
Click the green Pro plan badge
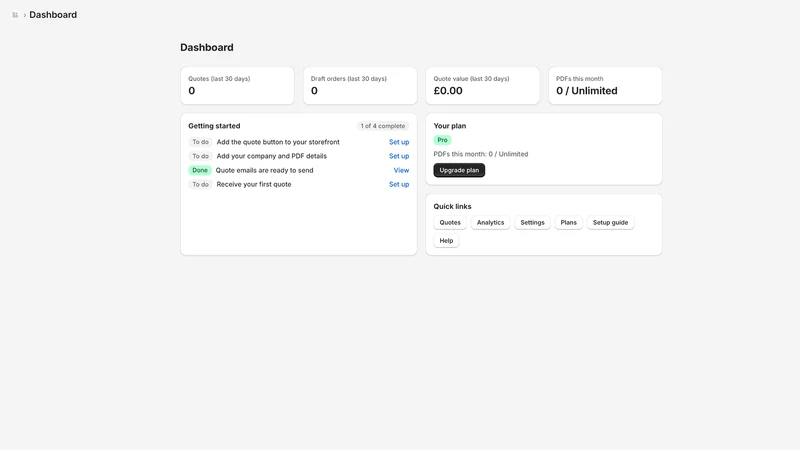click(442, 140)
